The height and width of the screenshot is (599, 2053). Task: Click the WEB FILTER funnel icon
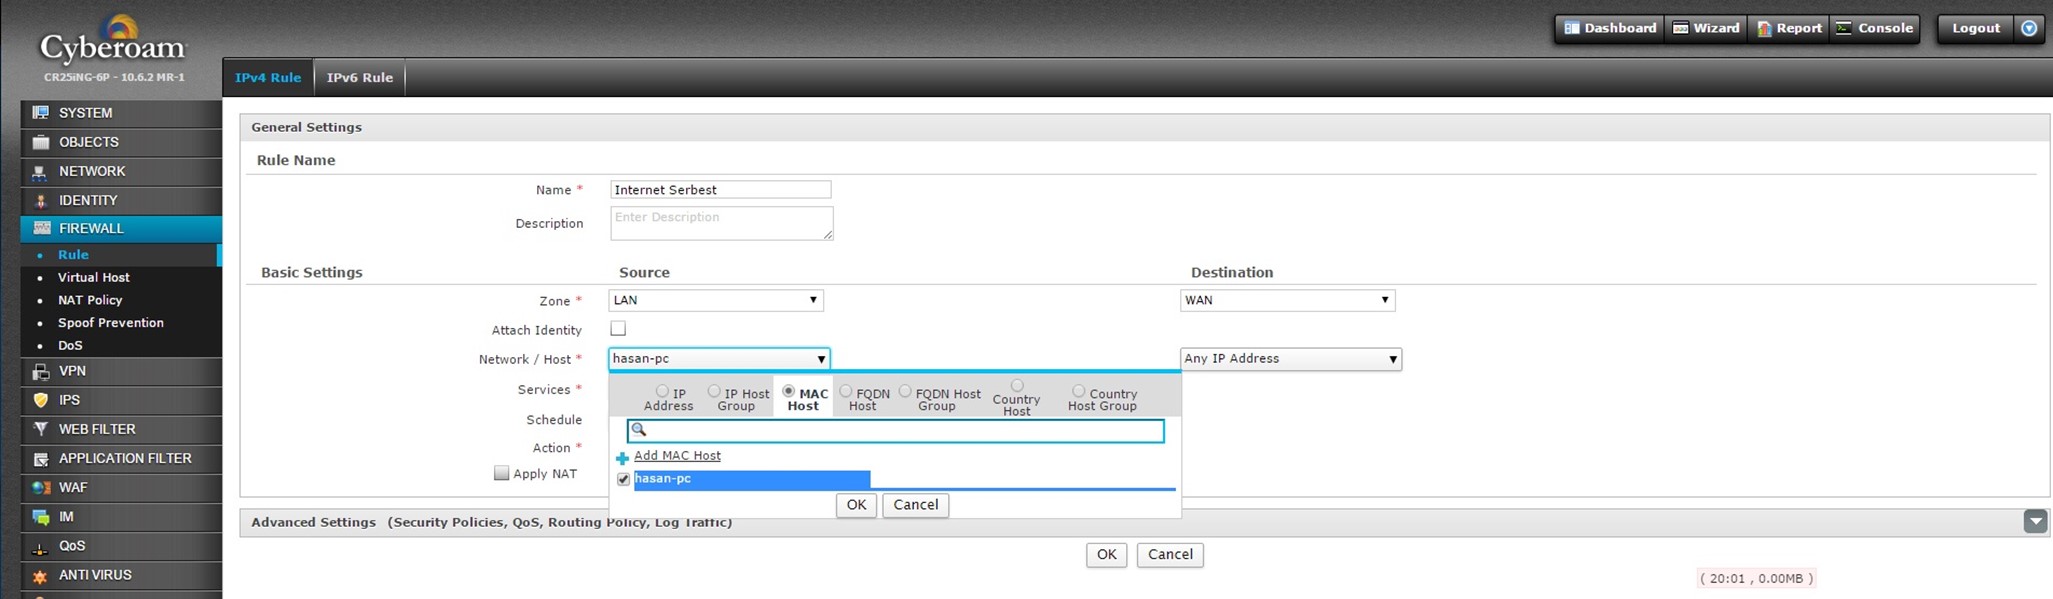[40, 429]
